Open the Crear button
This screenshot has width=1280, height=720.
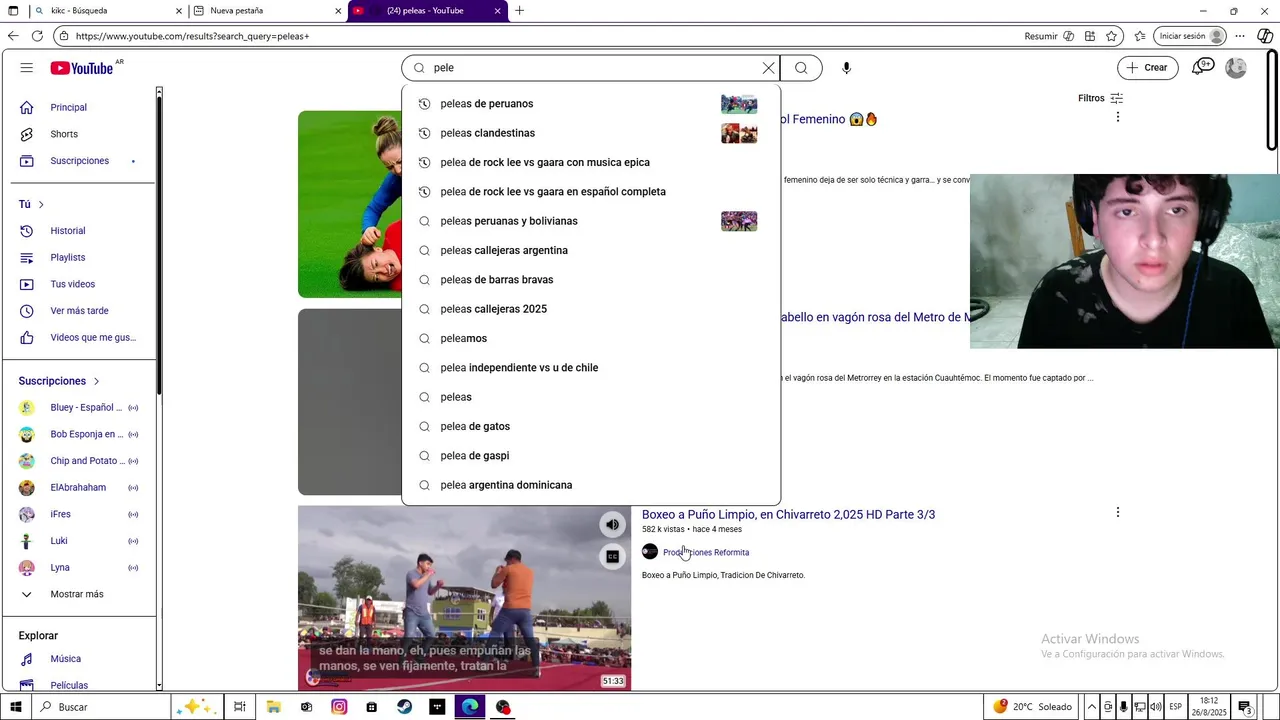[1147, 68]
